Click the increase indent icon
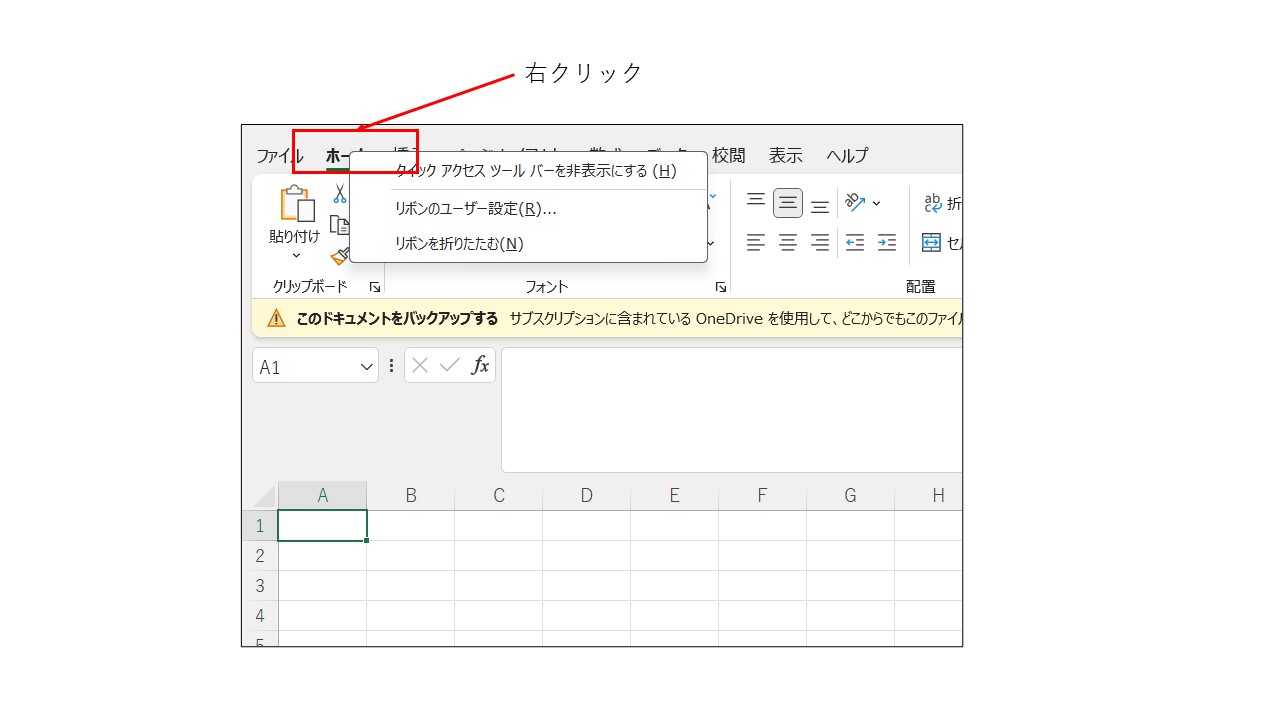Screen dimensions: 1280x720 tap(887, 242)
